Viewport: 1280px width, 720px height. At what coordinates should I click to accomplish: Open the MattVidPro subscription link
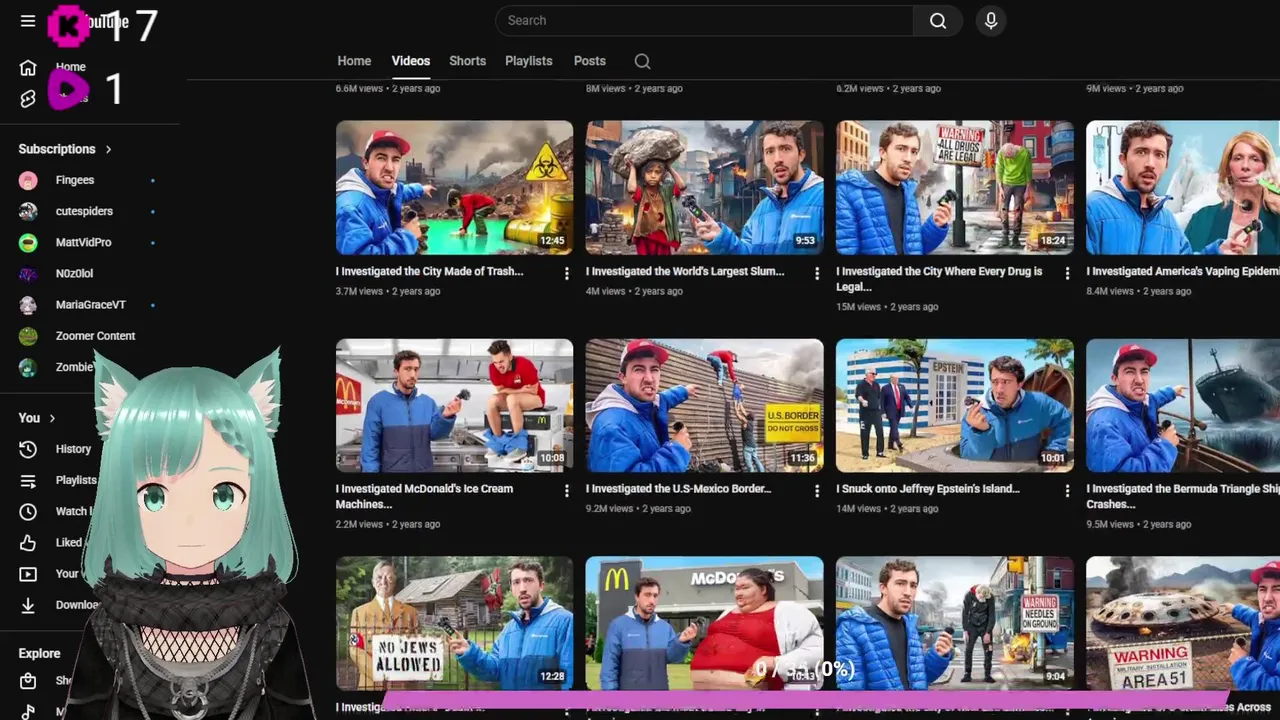[x=84, y=242]
